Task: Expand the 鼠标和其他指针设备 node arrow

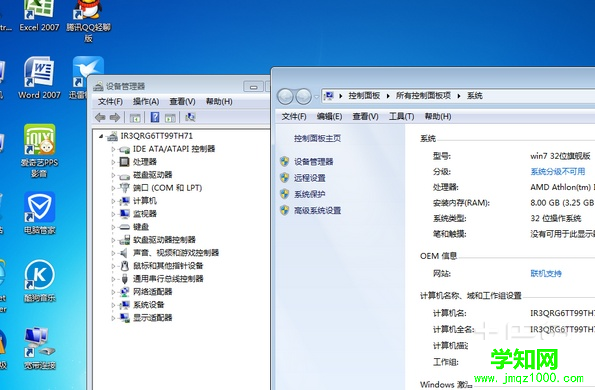Action: [x=113, y=266]
